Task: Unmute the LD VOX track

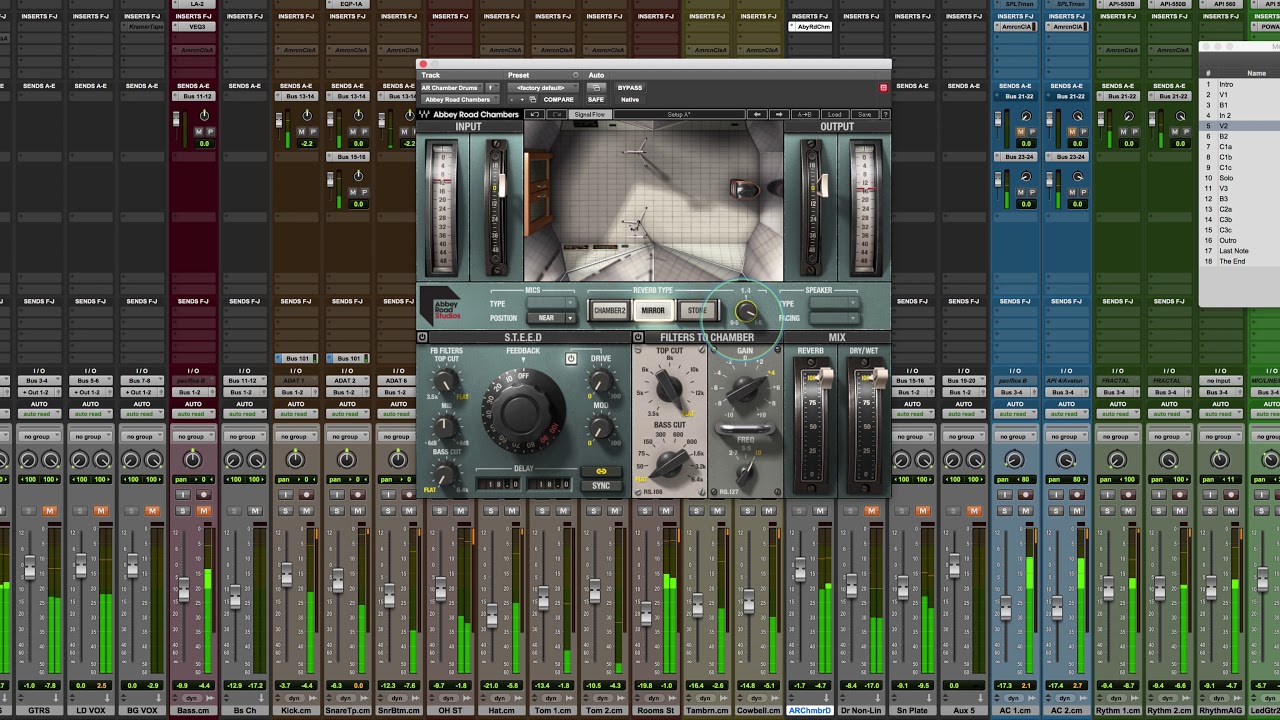Action: pos(100,511)
